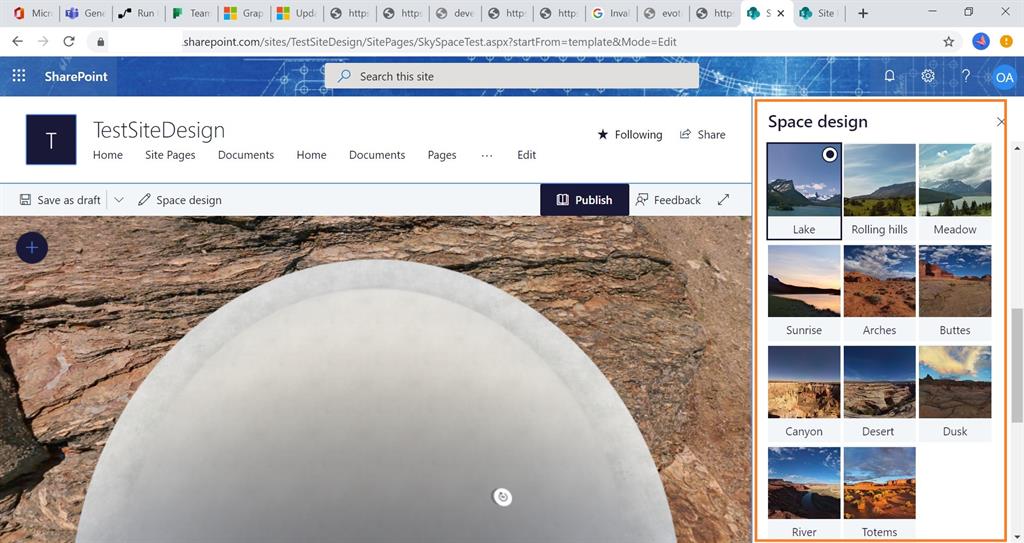The width and height of the screenshot is (1024, 543).
Task: Choose the Dusk environment thumbnail
Action: point(955,393)
